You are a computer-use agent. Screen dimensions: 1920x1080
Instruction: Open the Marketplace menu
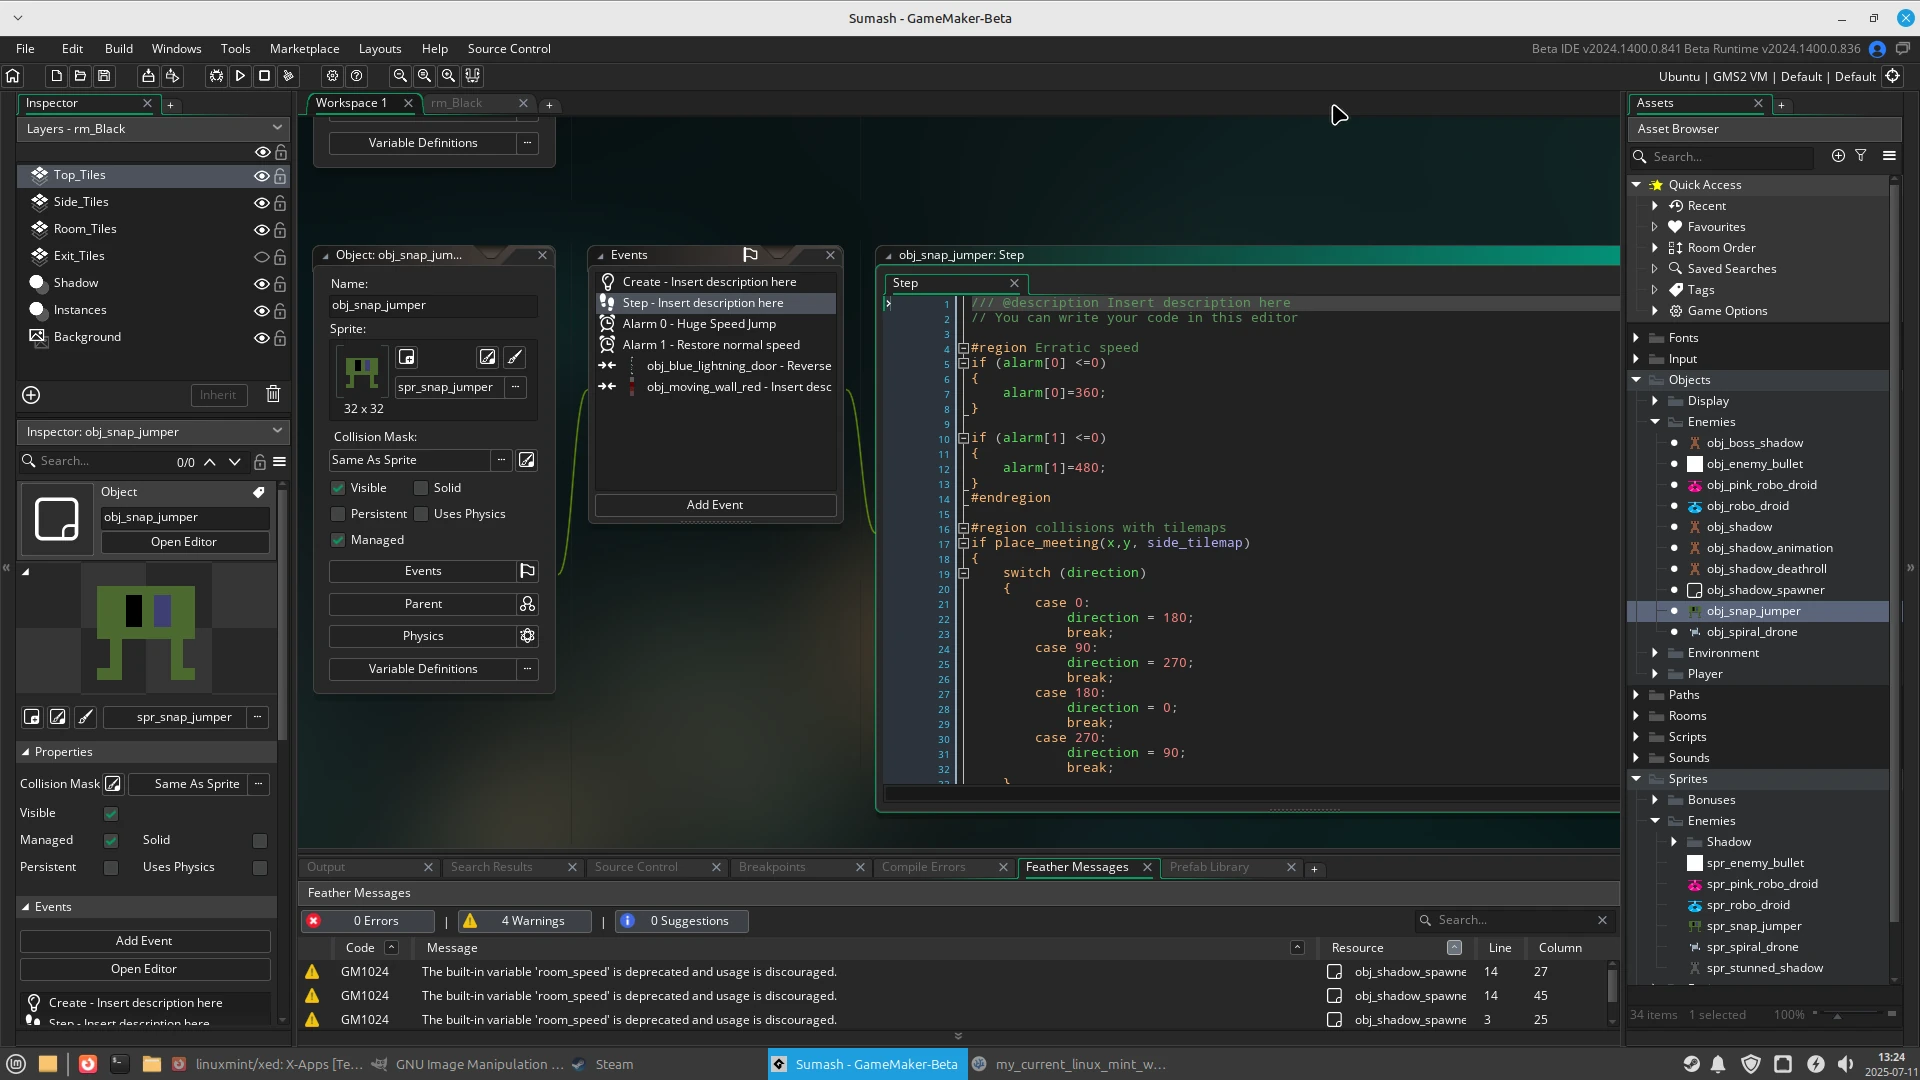tap(304, 48)
